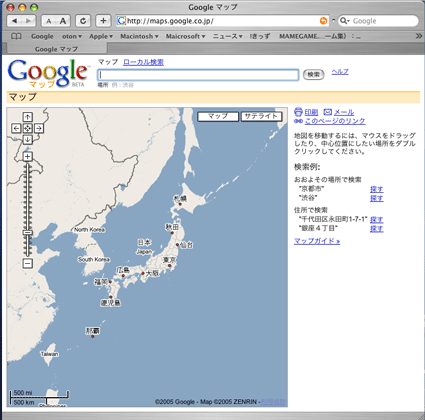Click the ローカル検索 link
Screen dimensions: 425x420
(143, 62)
